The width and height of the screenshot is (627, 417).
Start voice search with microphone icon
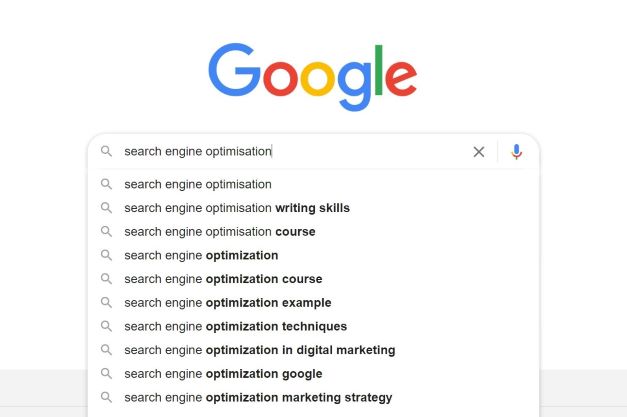click(516, 152)
